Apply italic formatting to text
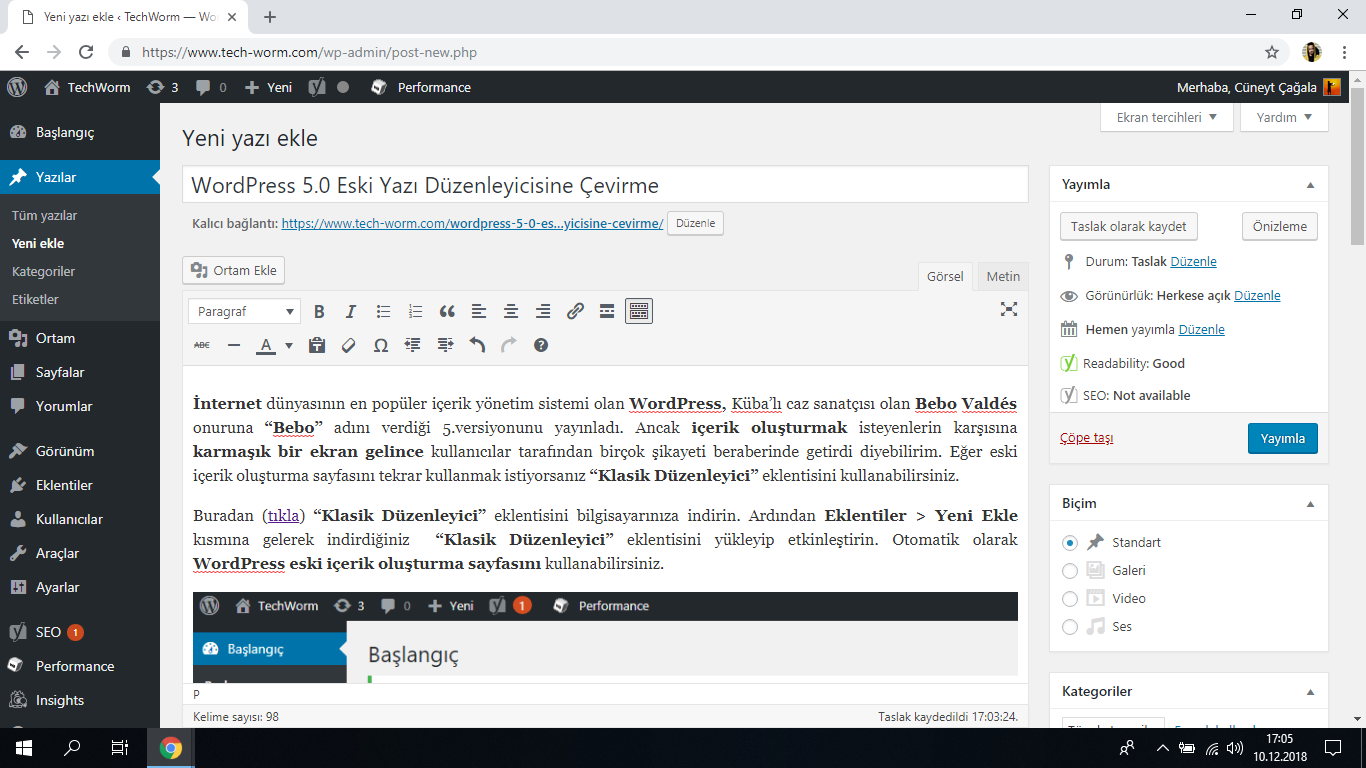Screen dimensions: 1366x768 pyautogui.click(x=351, y=311)
